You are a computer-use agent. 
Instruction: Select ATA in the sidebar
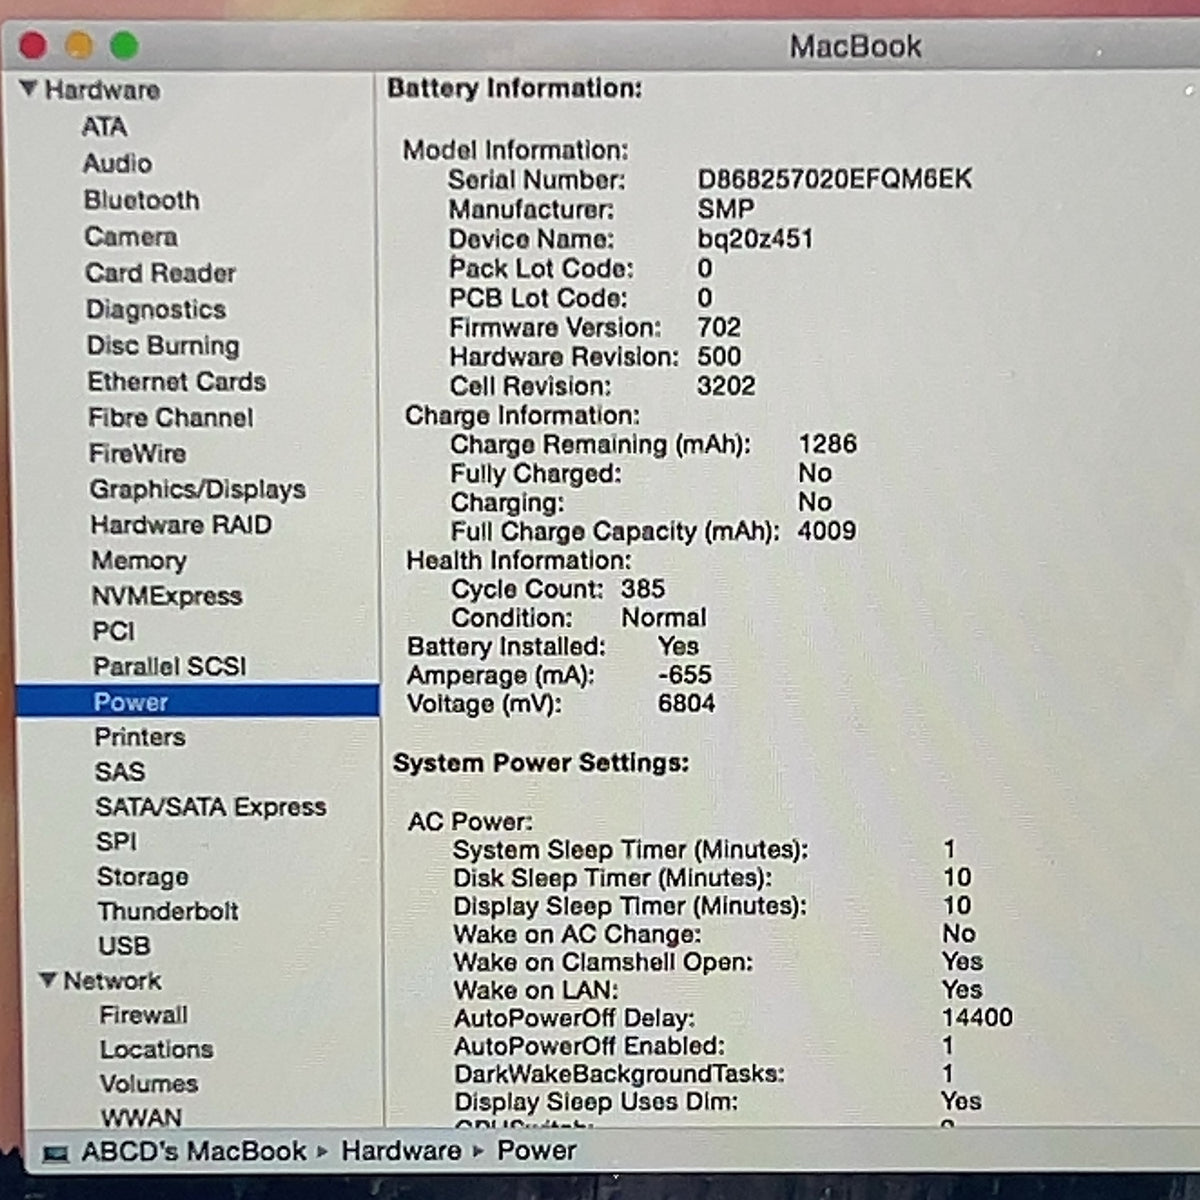(104, 127)
